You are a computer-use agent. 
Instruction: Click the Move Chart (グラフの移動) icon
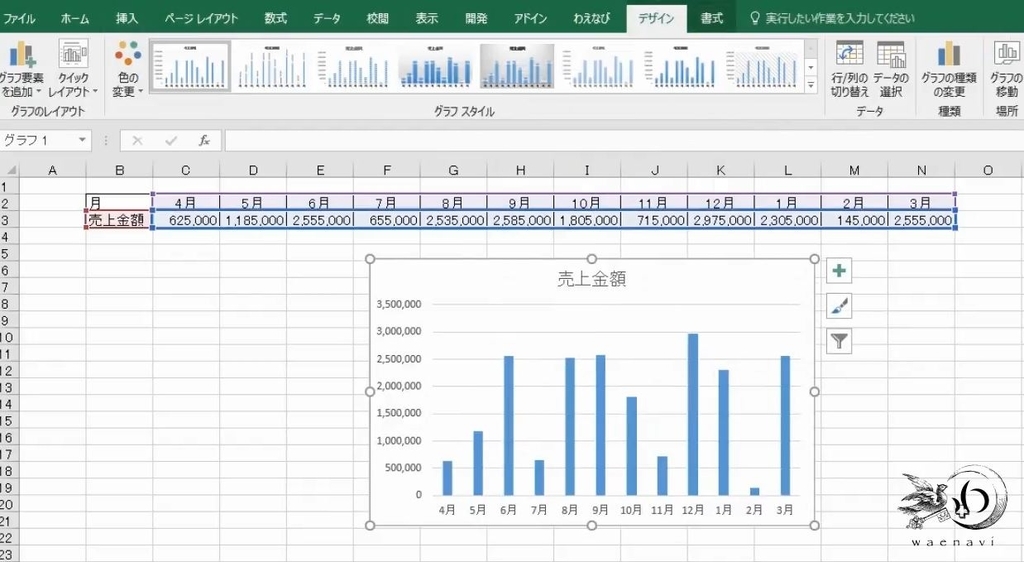click(x=1006, y=69)
